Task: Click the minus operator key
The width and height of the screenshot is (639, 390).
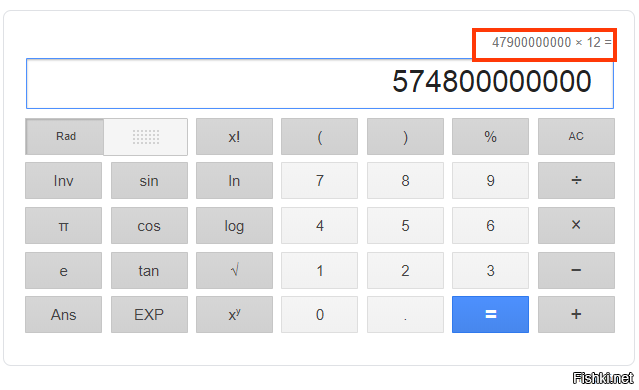Action: coord(576,270)
